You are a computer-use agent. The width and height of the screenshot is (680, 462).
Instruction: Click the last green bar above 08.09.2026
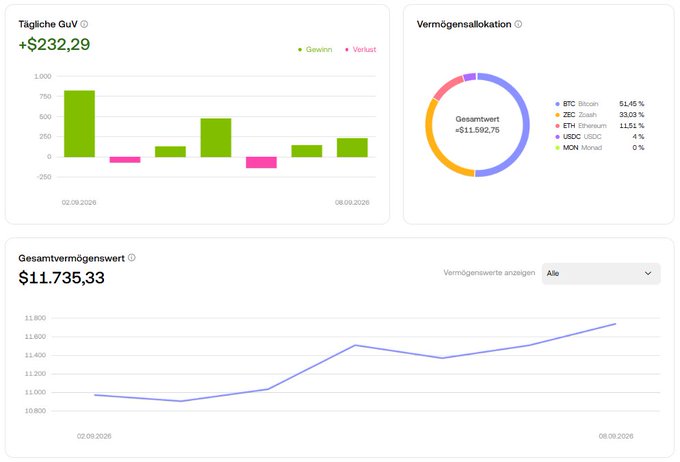[x=352, y=147]
